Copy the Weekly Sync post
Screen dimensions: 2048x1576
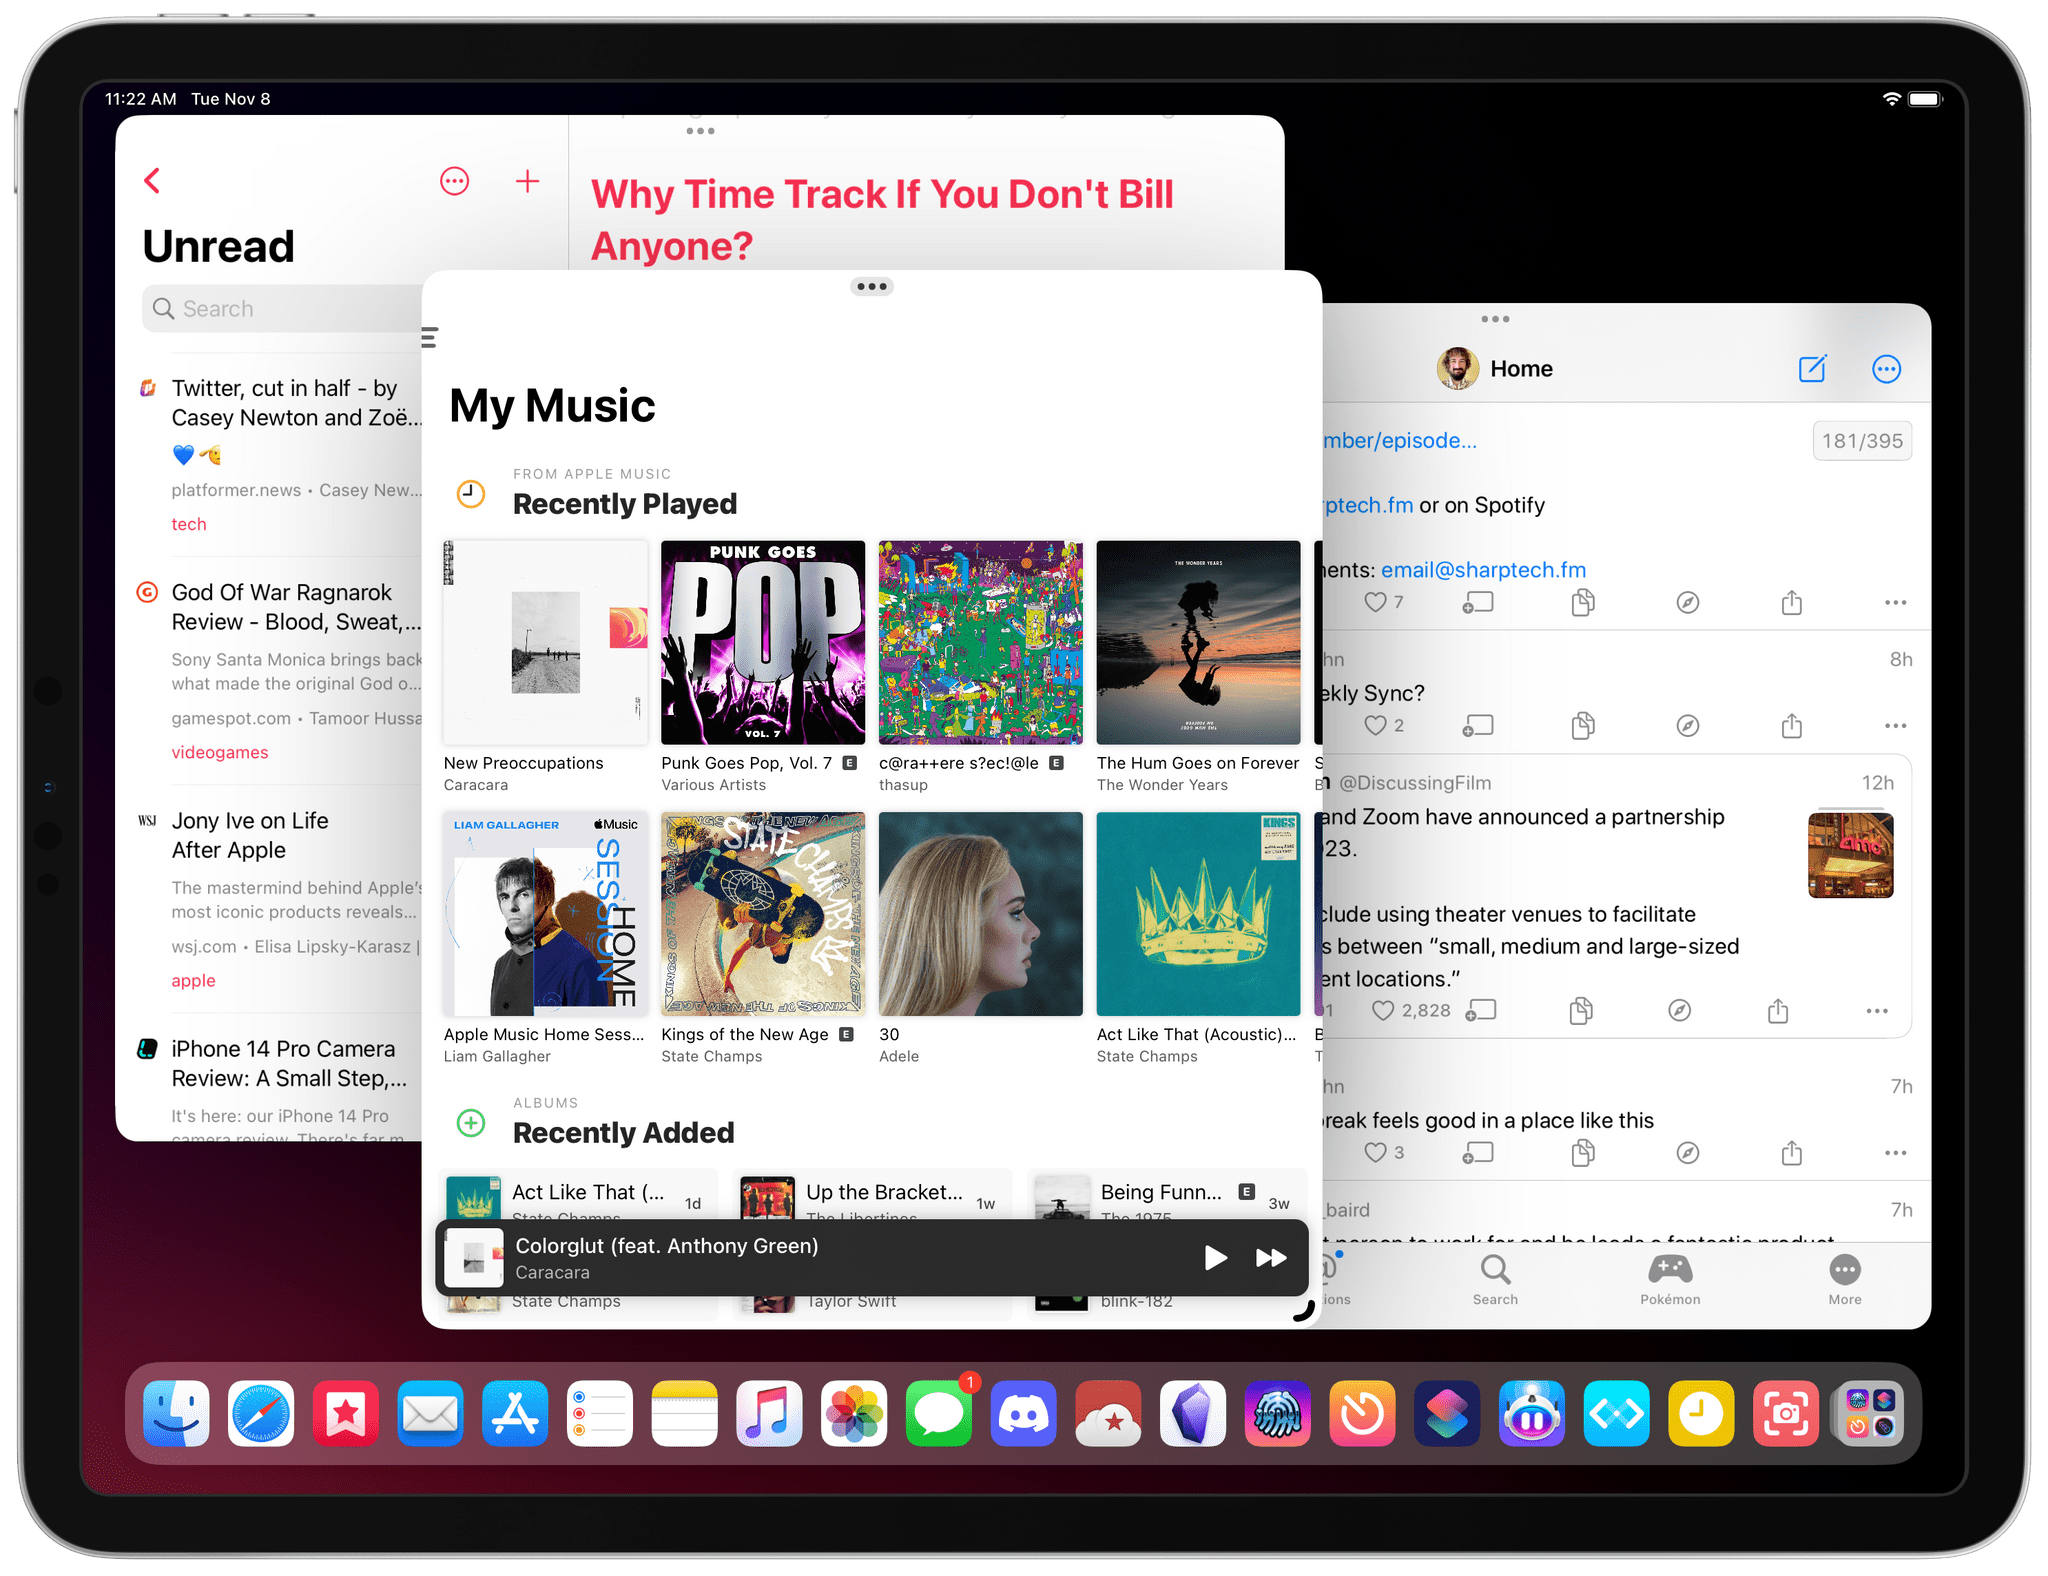[x=1582, y=726]
